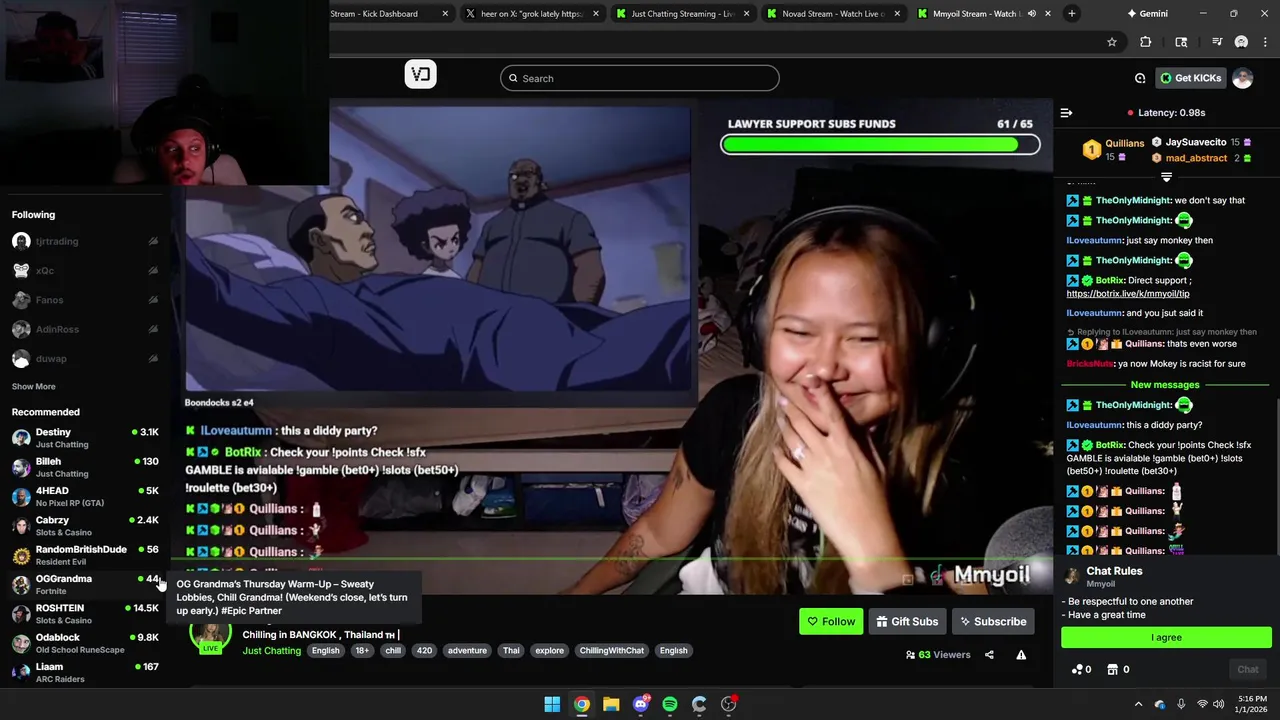Jump to New messages in chat
1280x720 pixels.
point(1165,385)
